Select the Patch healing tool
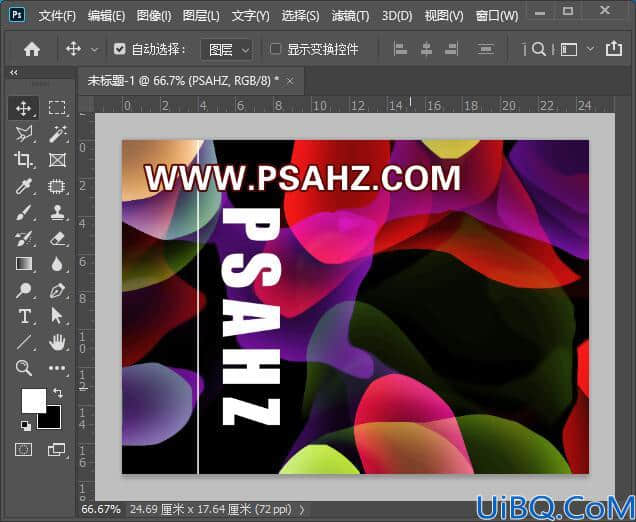 pos(57,187)
